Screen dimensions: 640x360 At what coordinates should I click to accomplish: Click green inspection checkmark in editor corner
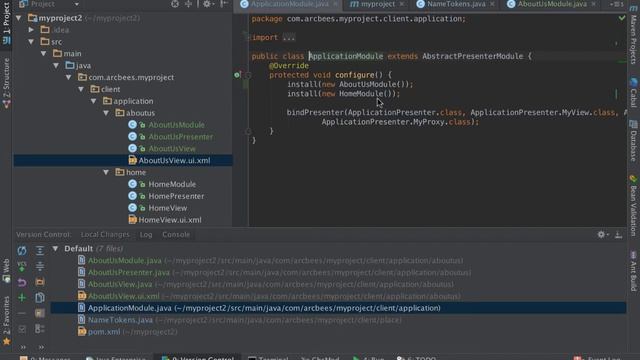click(622, 18)
